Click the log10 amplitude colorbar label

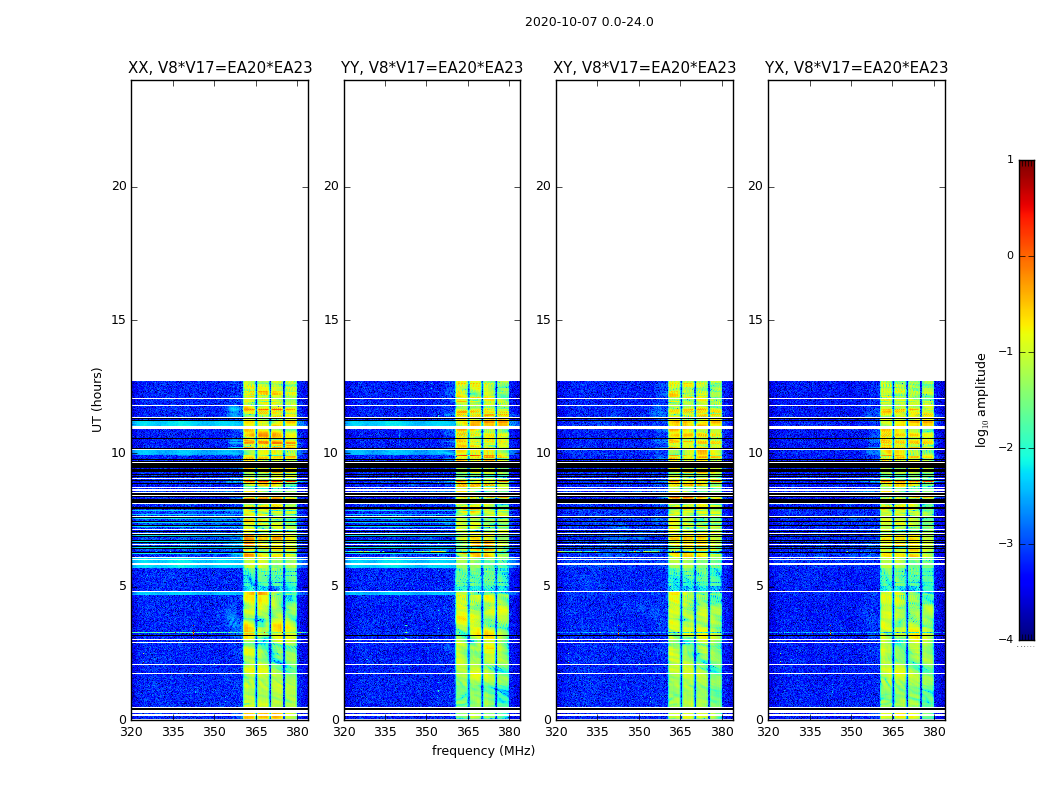pos(981,400)
